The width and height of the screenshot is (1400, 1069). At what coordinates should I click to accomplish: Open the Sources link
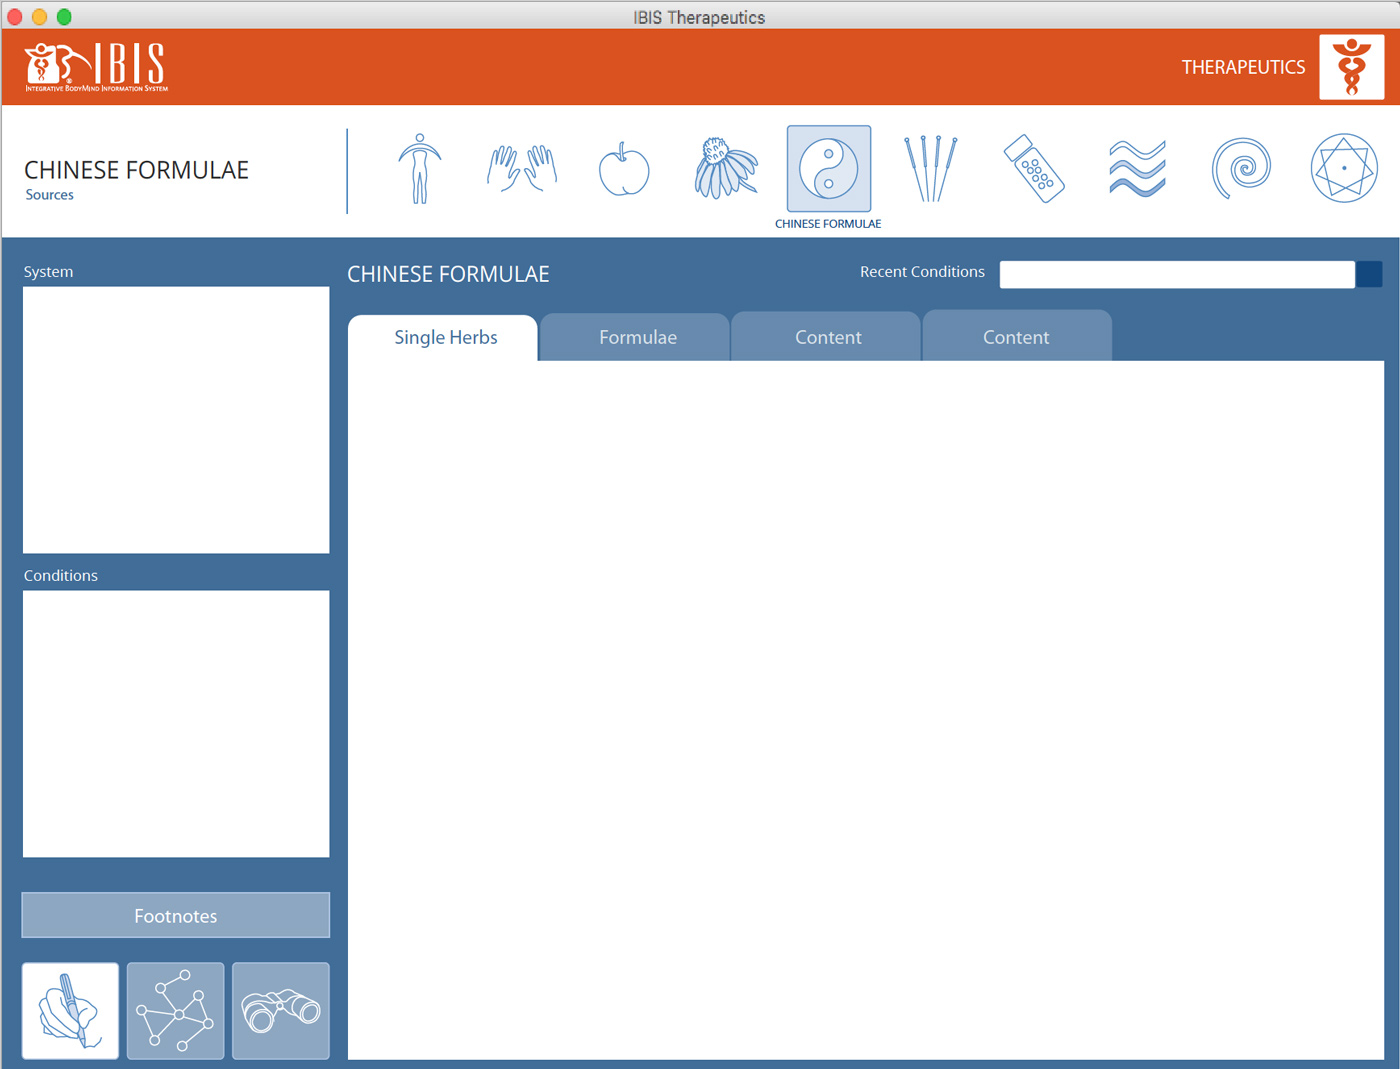[50, 195]
